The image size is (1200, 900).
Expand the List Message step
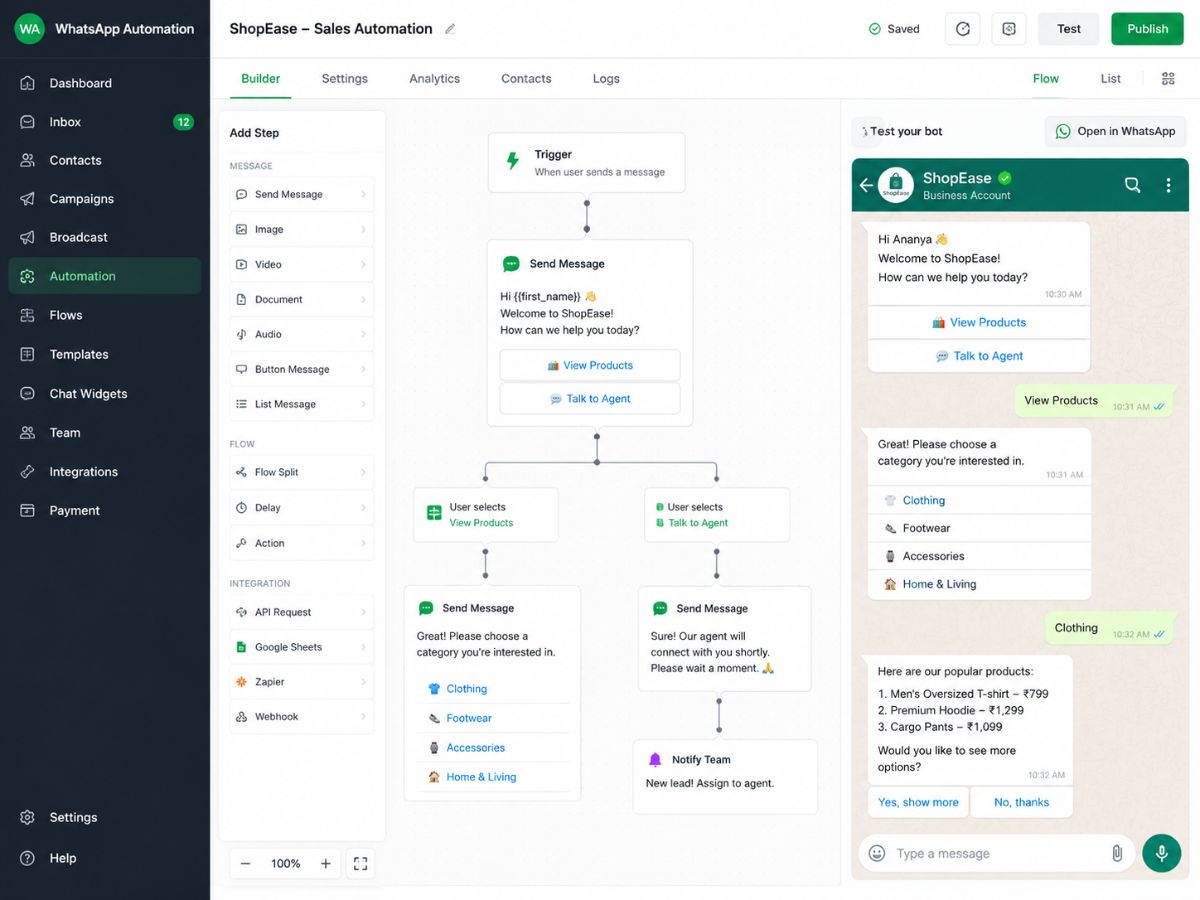[x=302, y=404]
